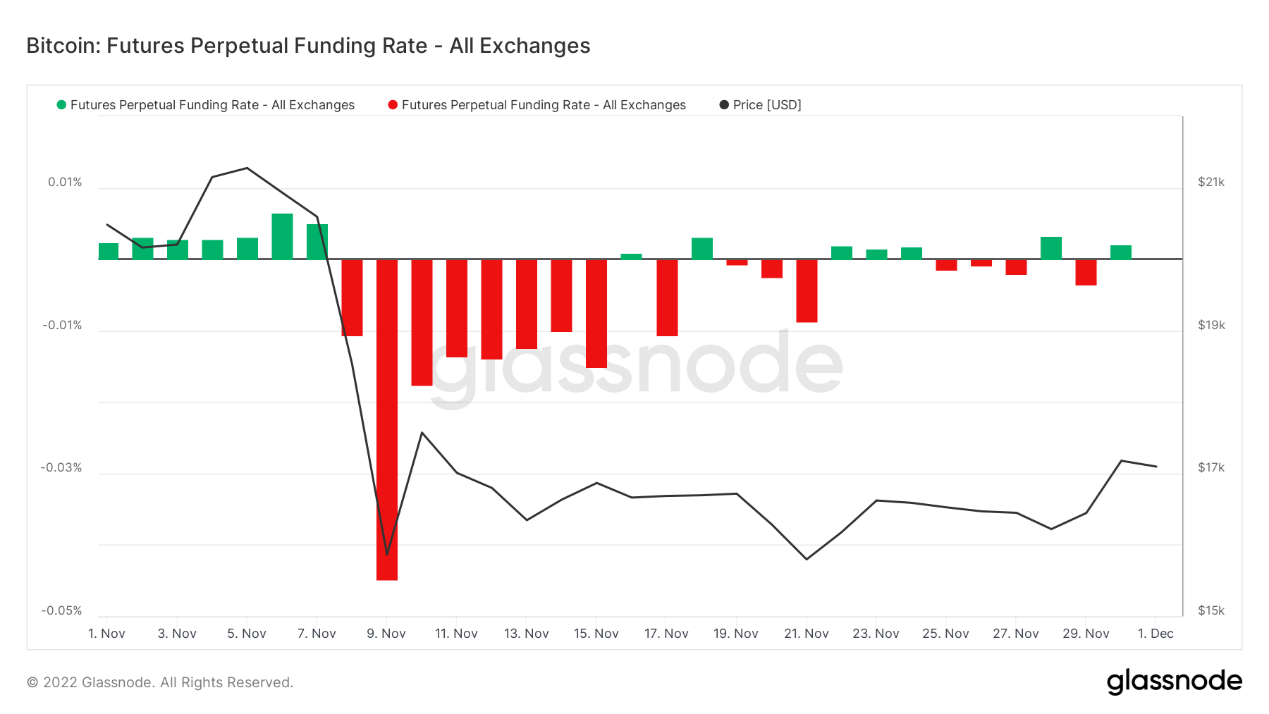Click the 15. Nov x-axis label

596,633
